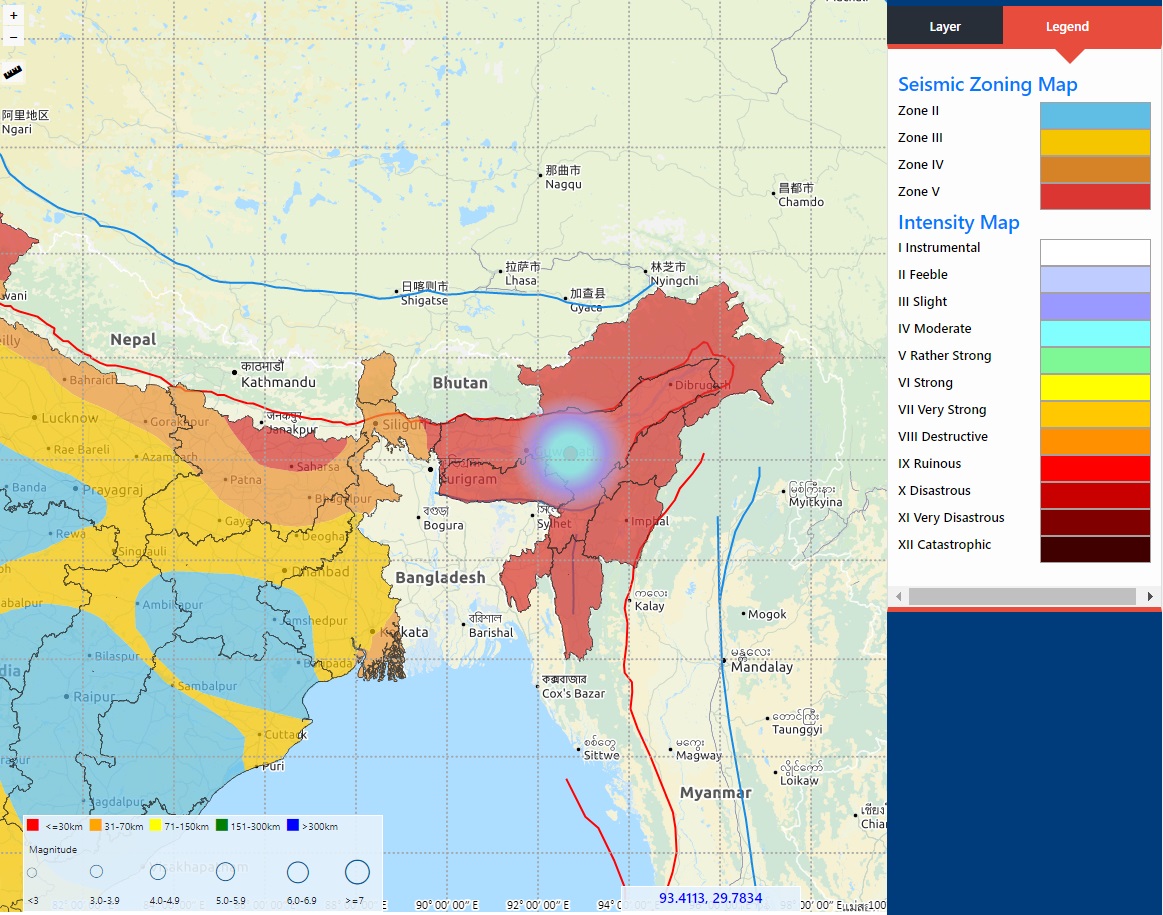
Task: Click the I Instrumental white swatch
Action: point(1094,252)
